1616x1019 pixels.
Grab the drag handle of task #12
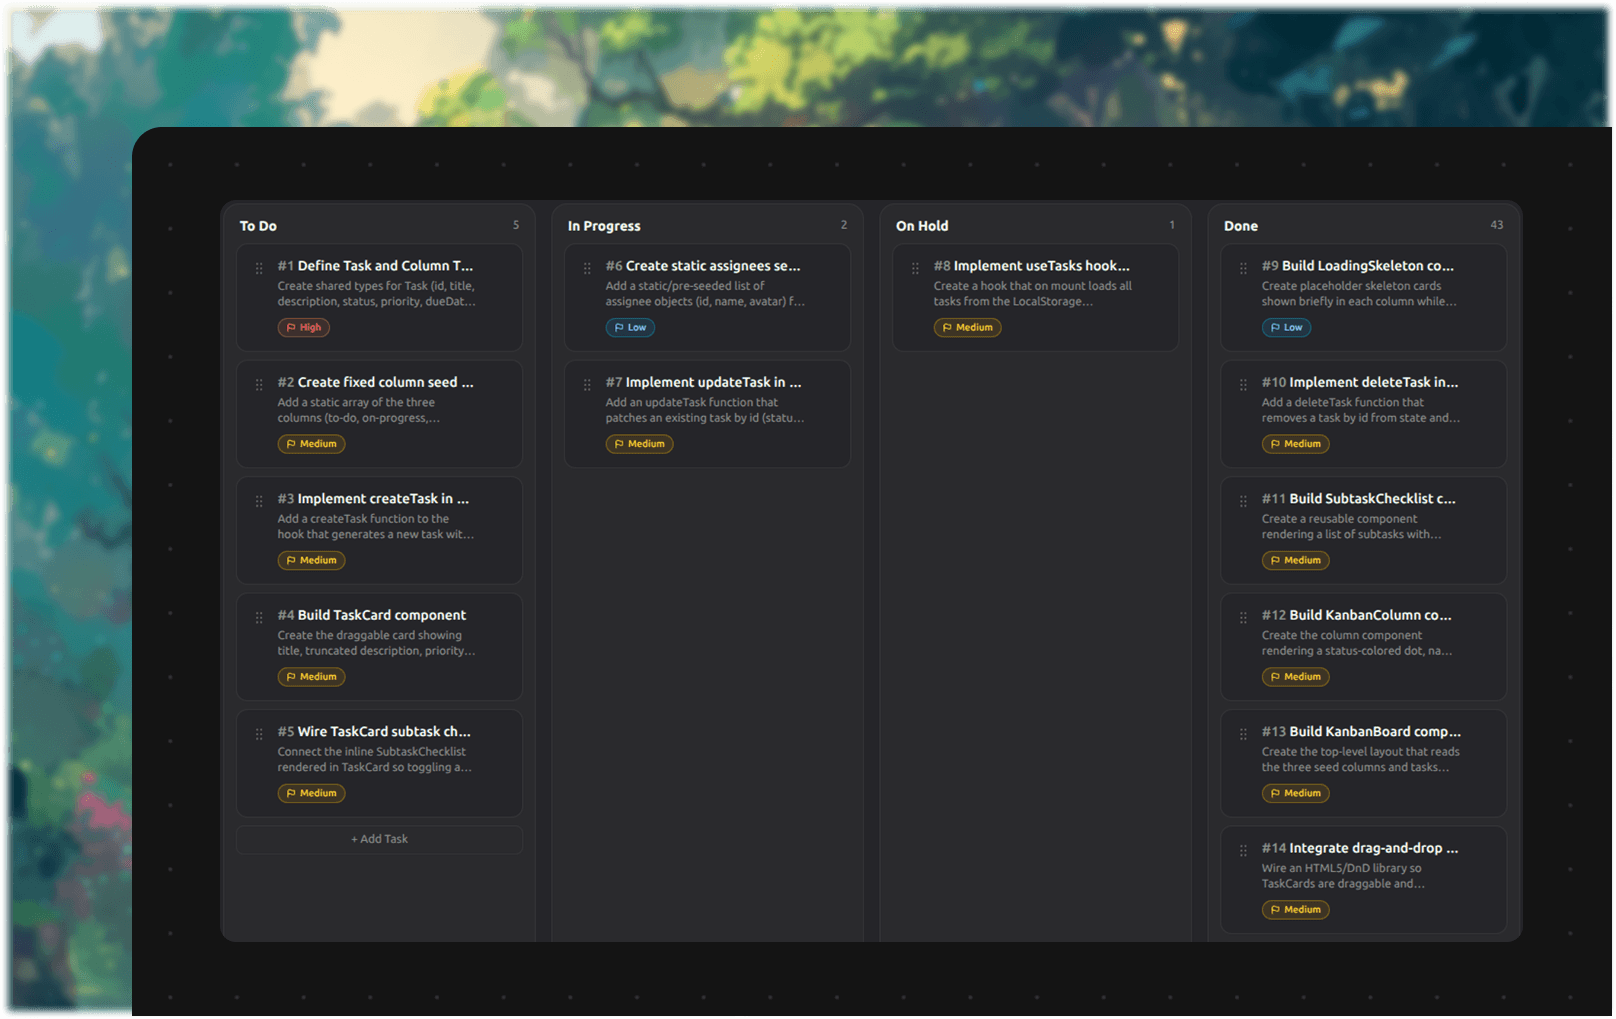pyautogui.click(x=1243, y=618)
